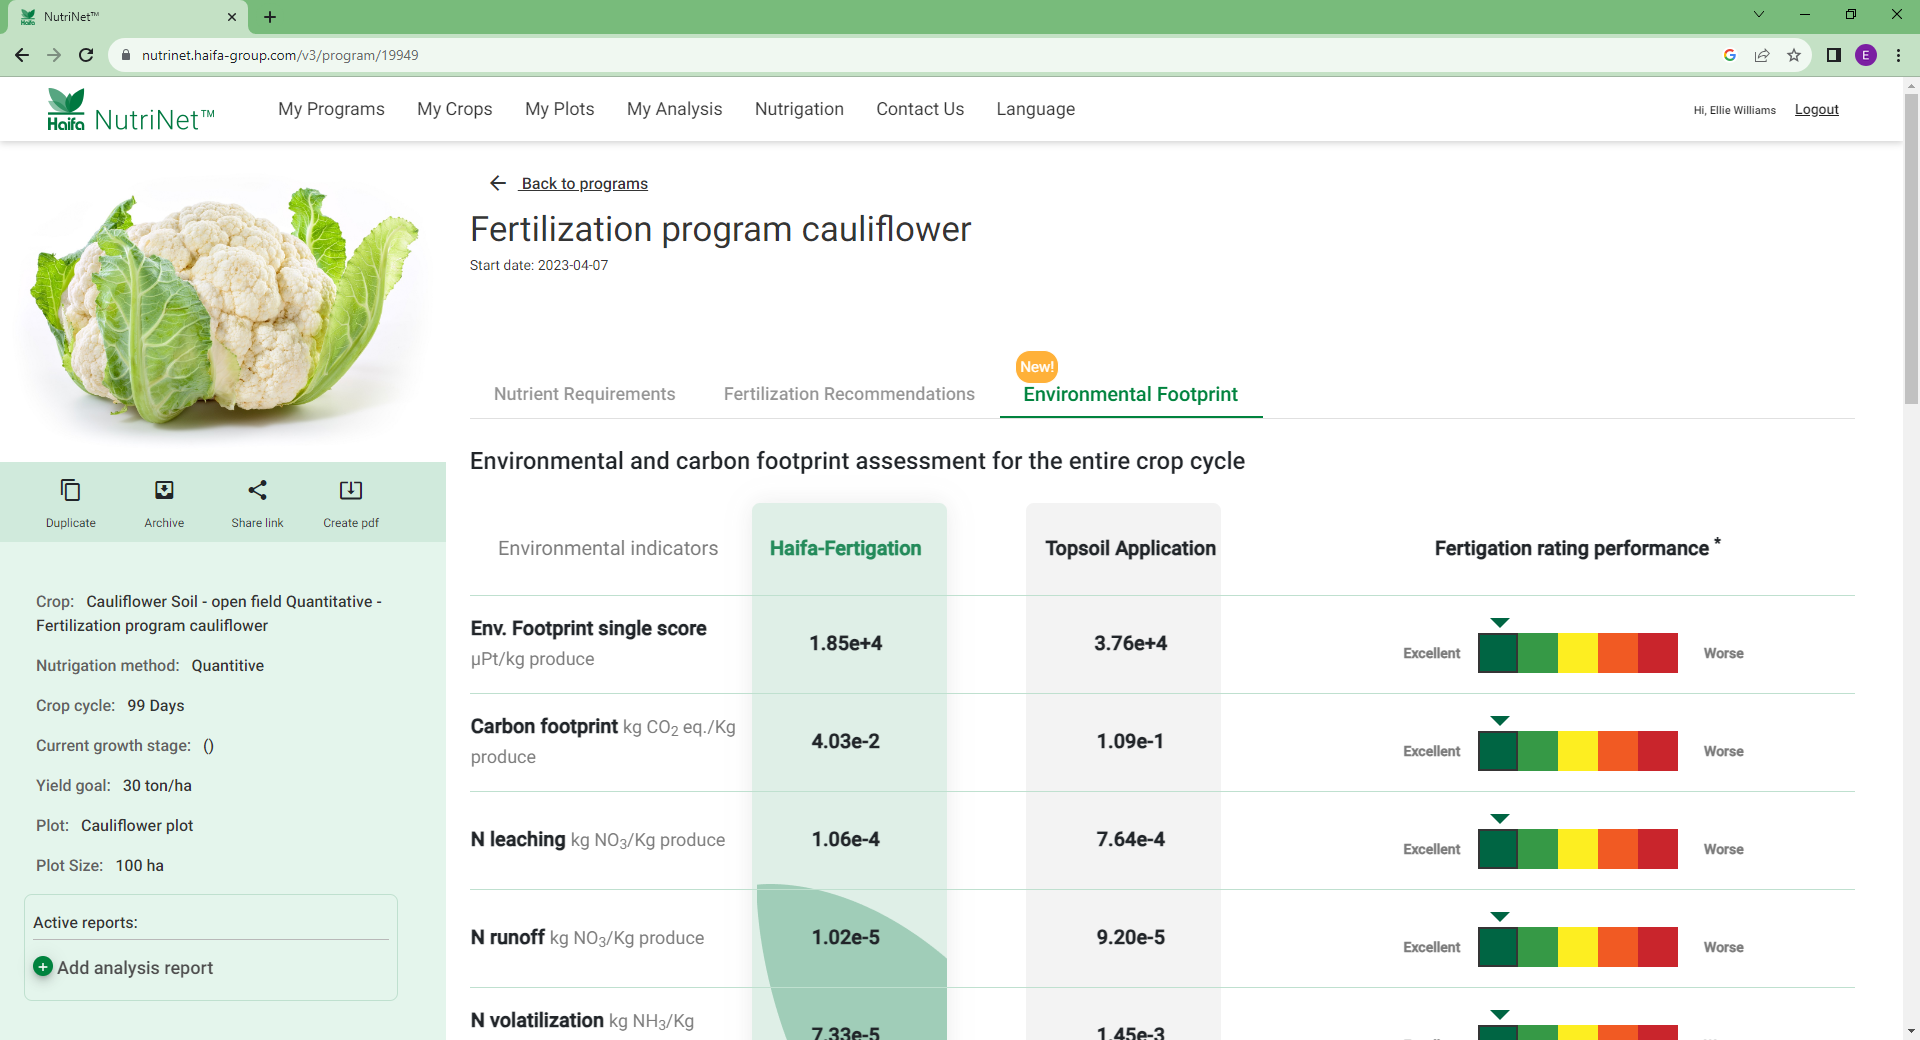Click the Haifa-Fertigation column header
The height and width of the screenshot is (1040, 1920).
(x=846, y=548)
